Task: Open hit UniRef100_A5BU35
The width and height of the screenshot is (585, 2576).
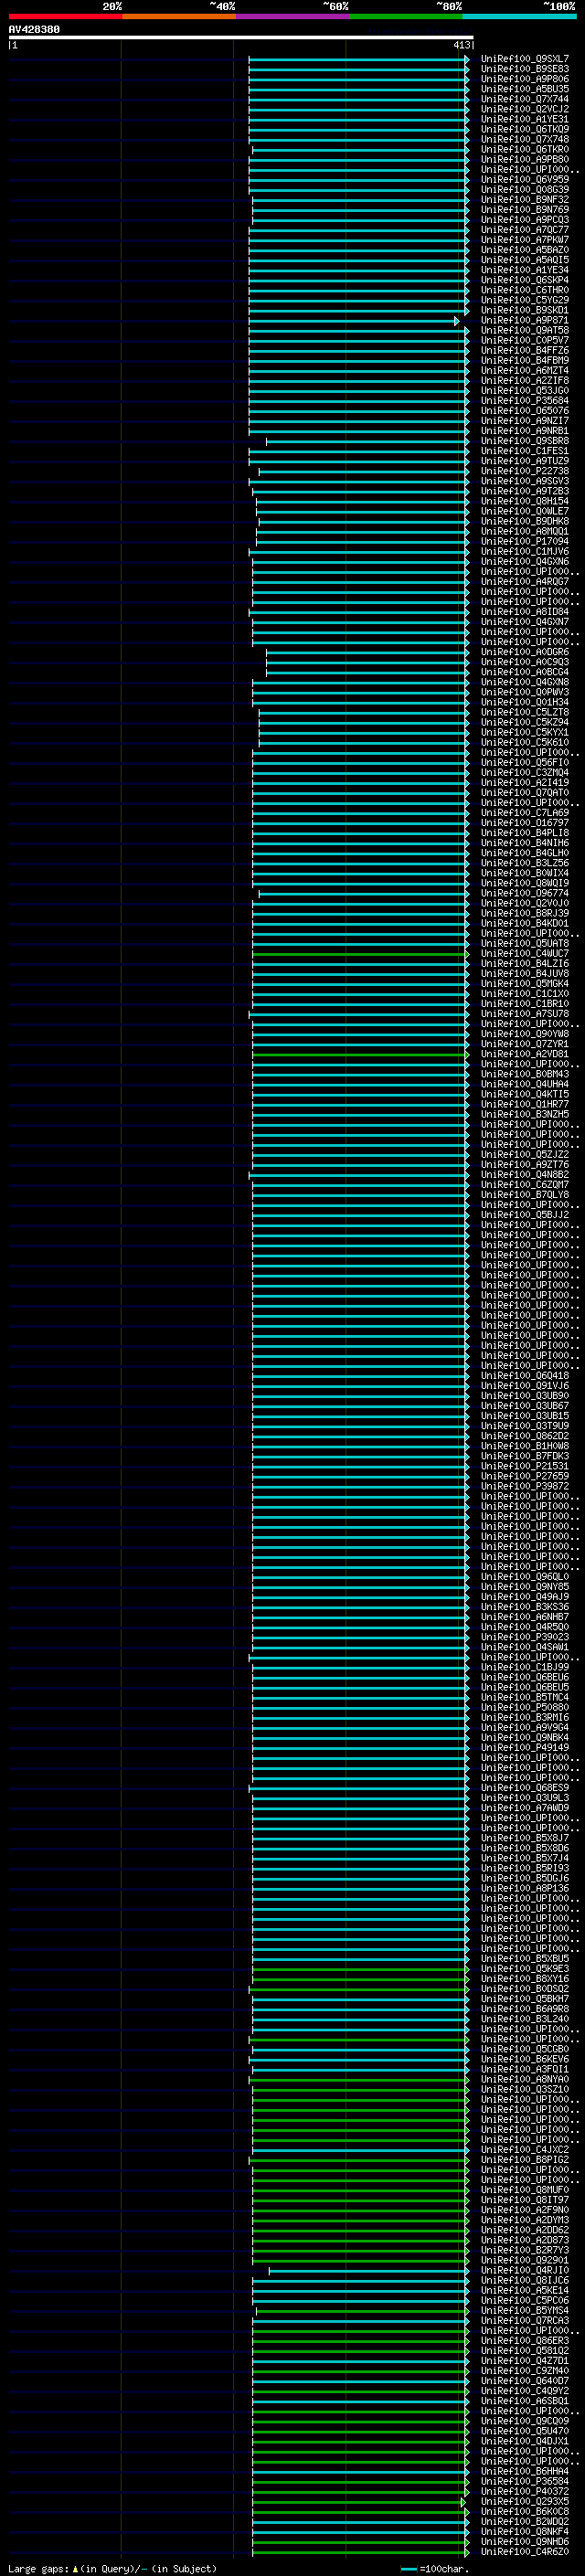Action: [x=524, y=89]
